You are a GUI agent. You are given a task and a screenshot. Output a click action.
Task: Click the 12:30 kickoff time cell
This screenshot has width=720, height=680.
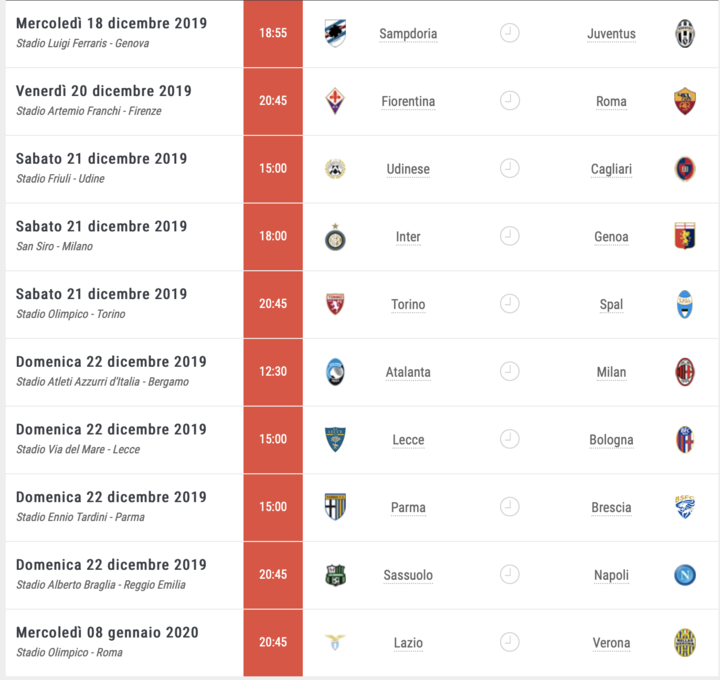(x=273, y=372)
